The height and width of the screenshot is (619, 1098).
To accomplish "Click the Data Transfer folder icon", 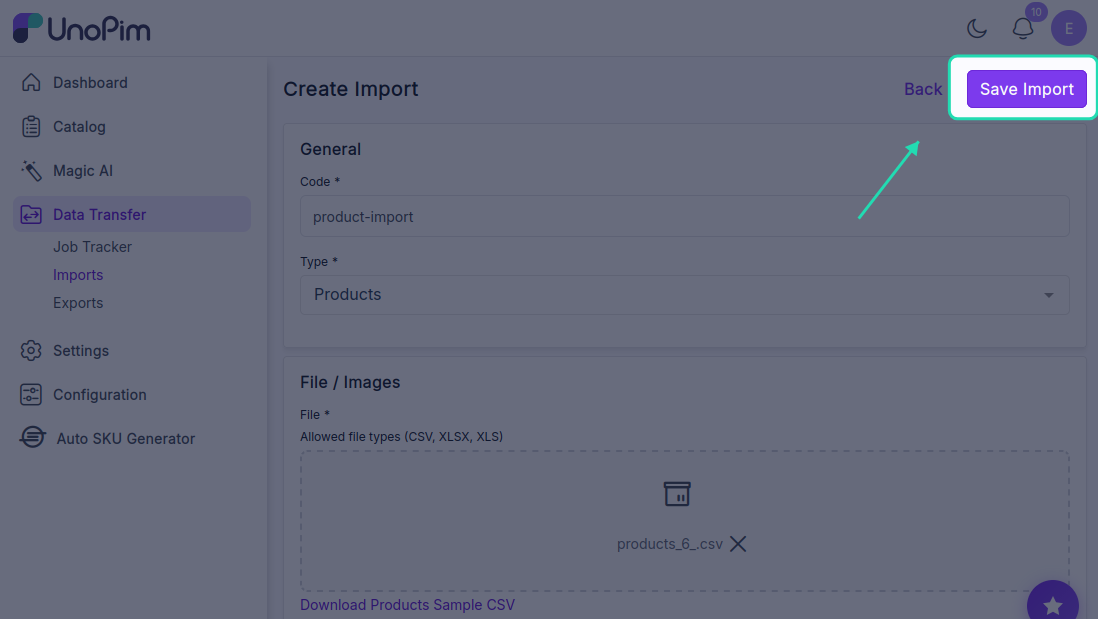I will point(31,215).
